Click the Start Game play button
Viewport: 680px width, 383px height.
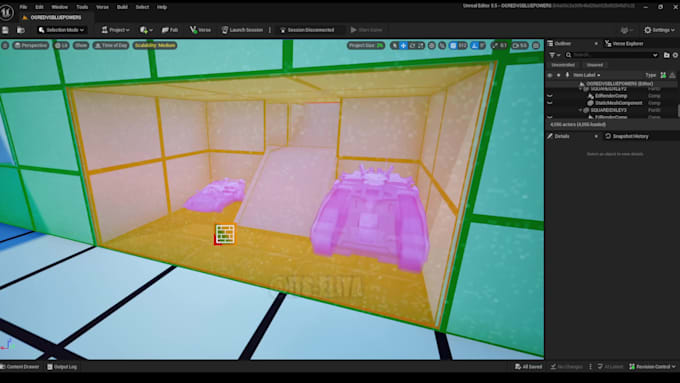[366, 30]
